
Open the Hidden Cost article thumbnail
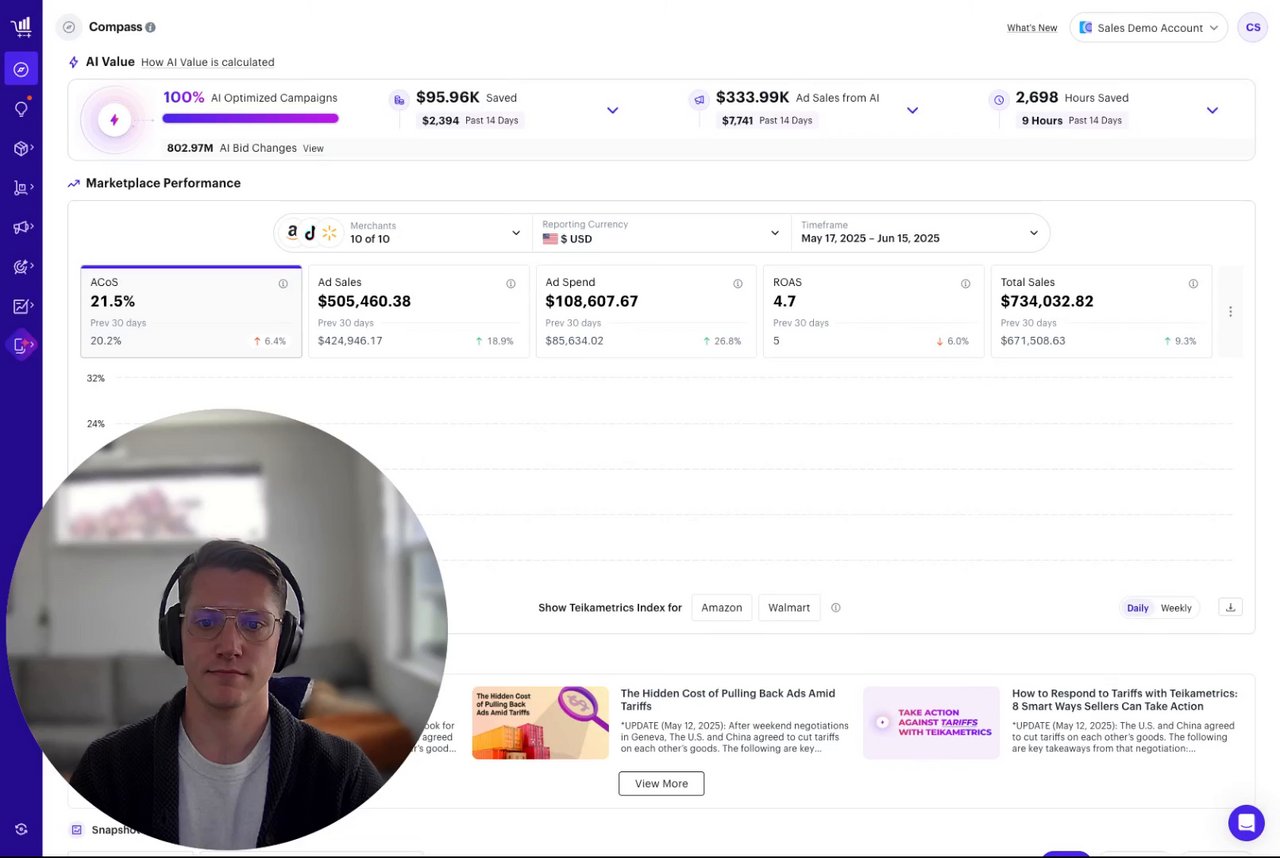click(540, 722)
